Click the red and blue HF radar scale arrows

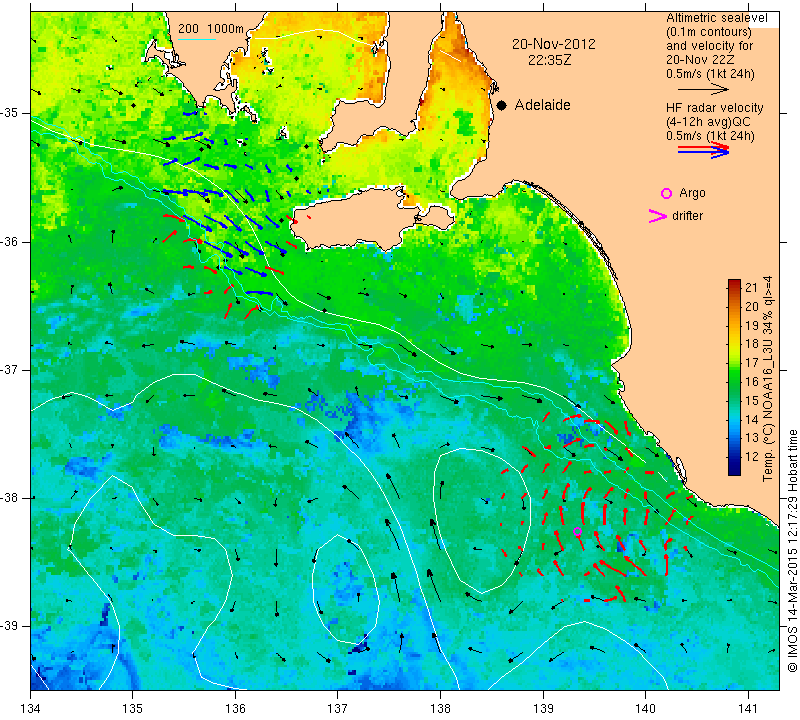click(704, 150)
